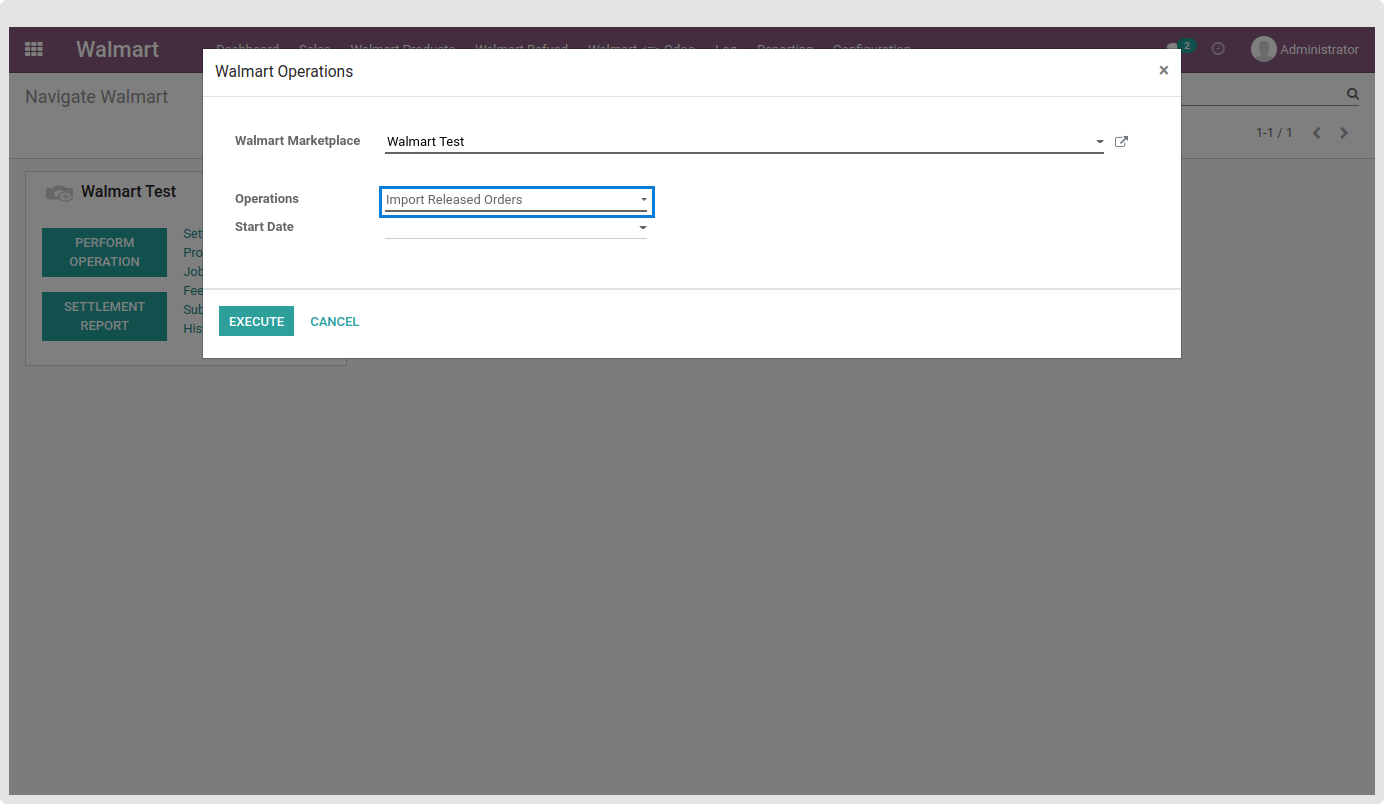Click the "Start Date" field label
This screenshot has width=1384, height=804.
[264, 227]
